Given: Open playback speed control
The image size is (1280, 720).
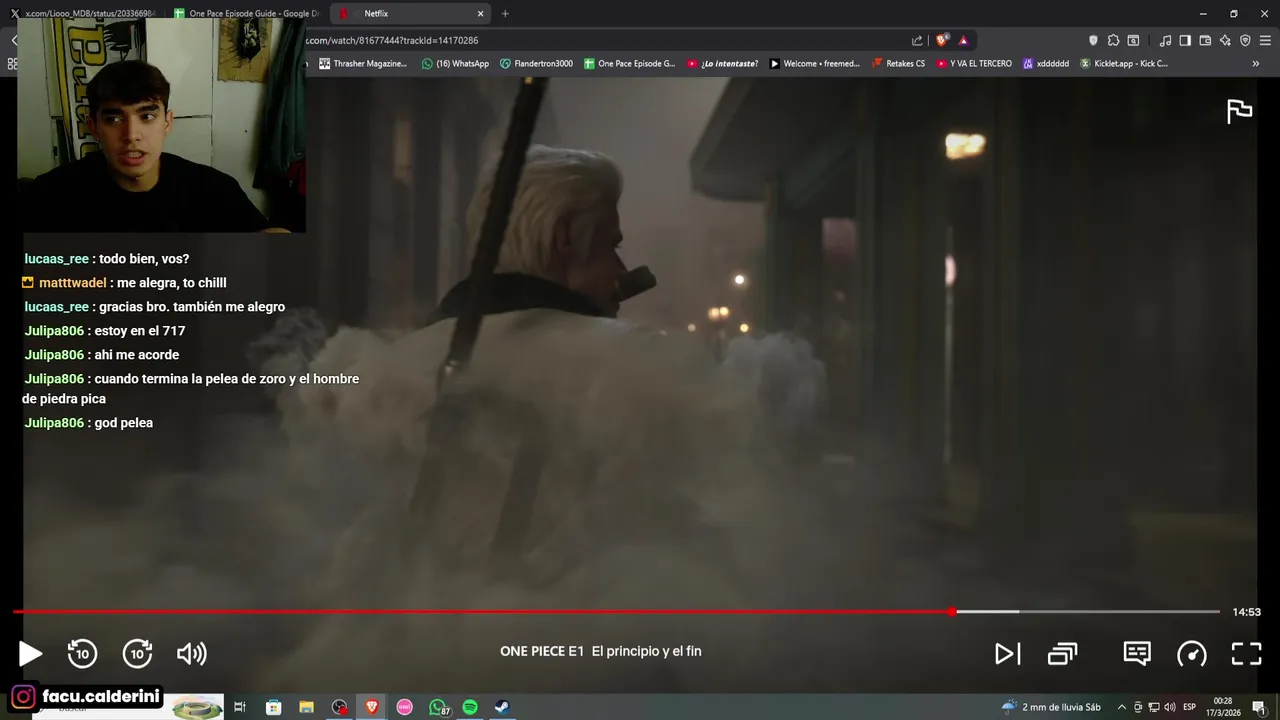Looking at the screenshot, I should pos(1192,654).
